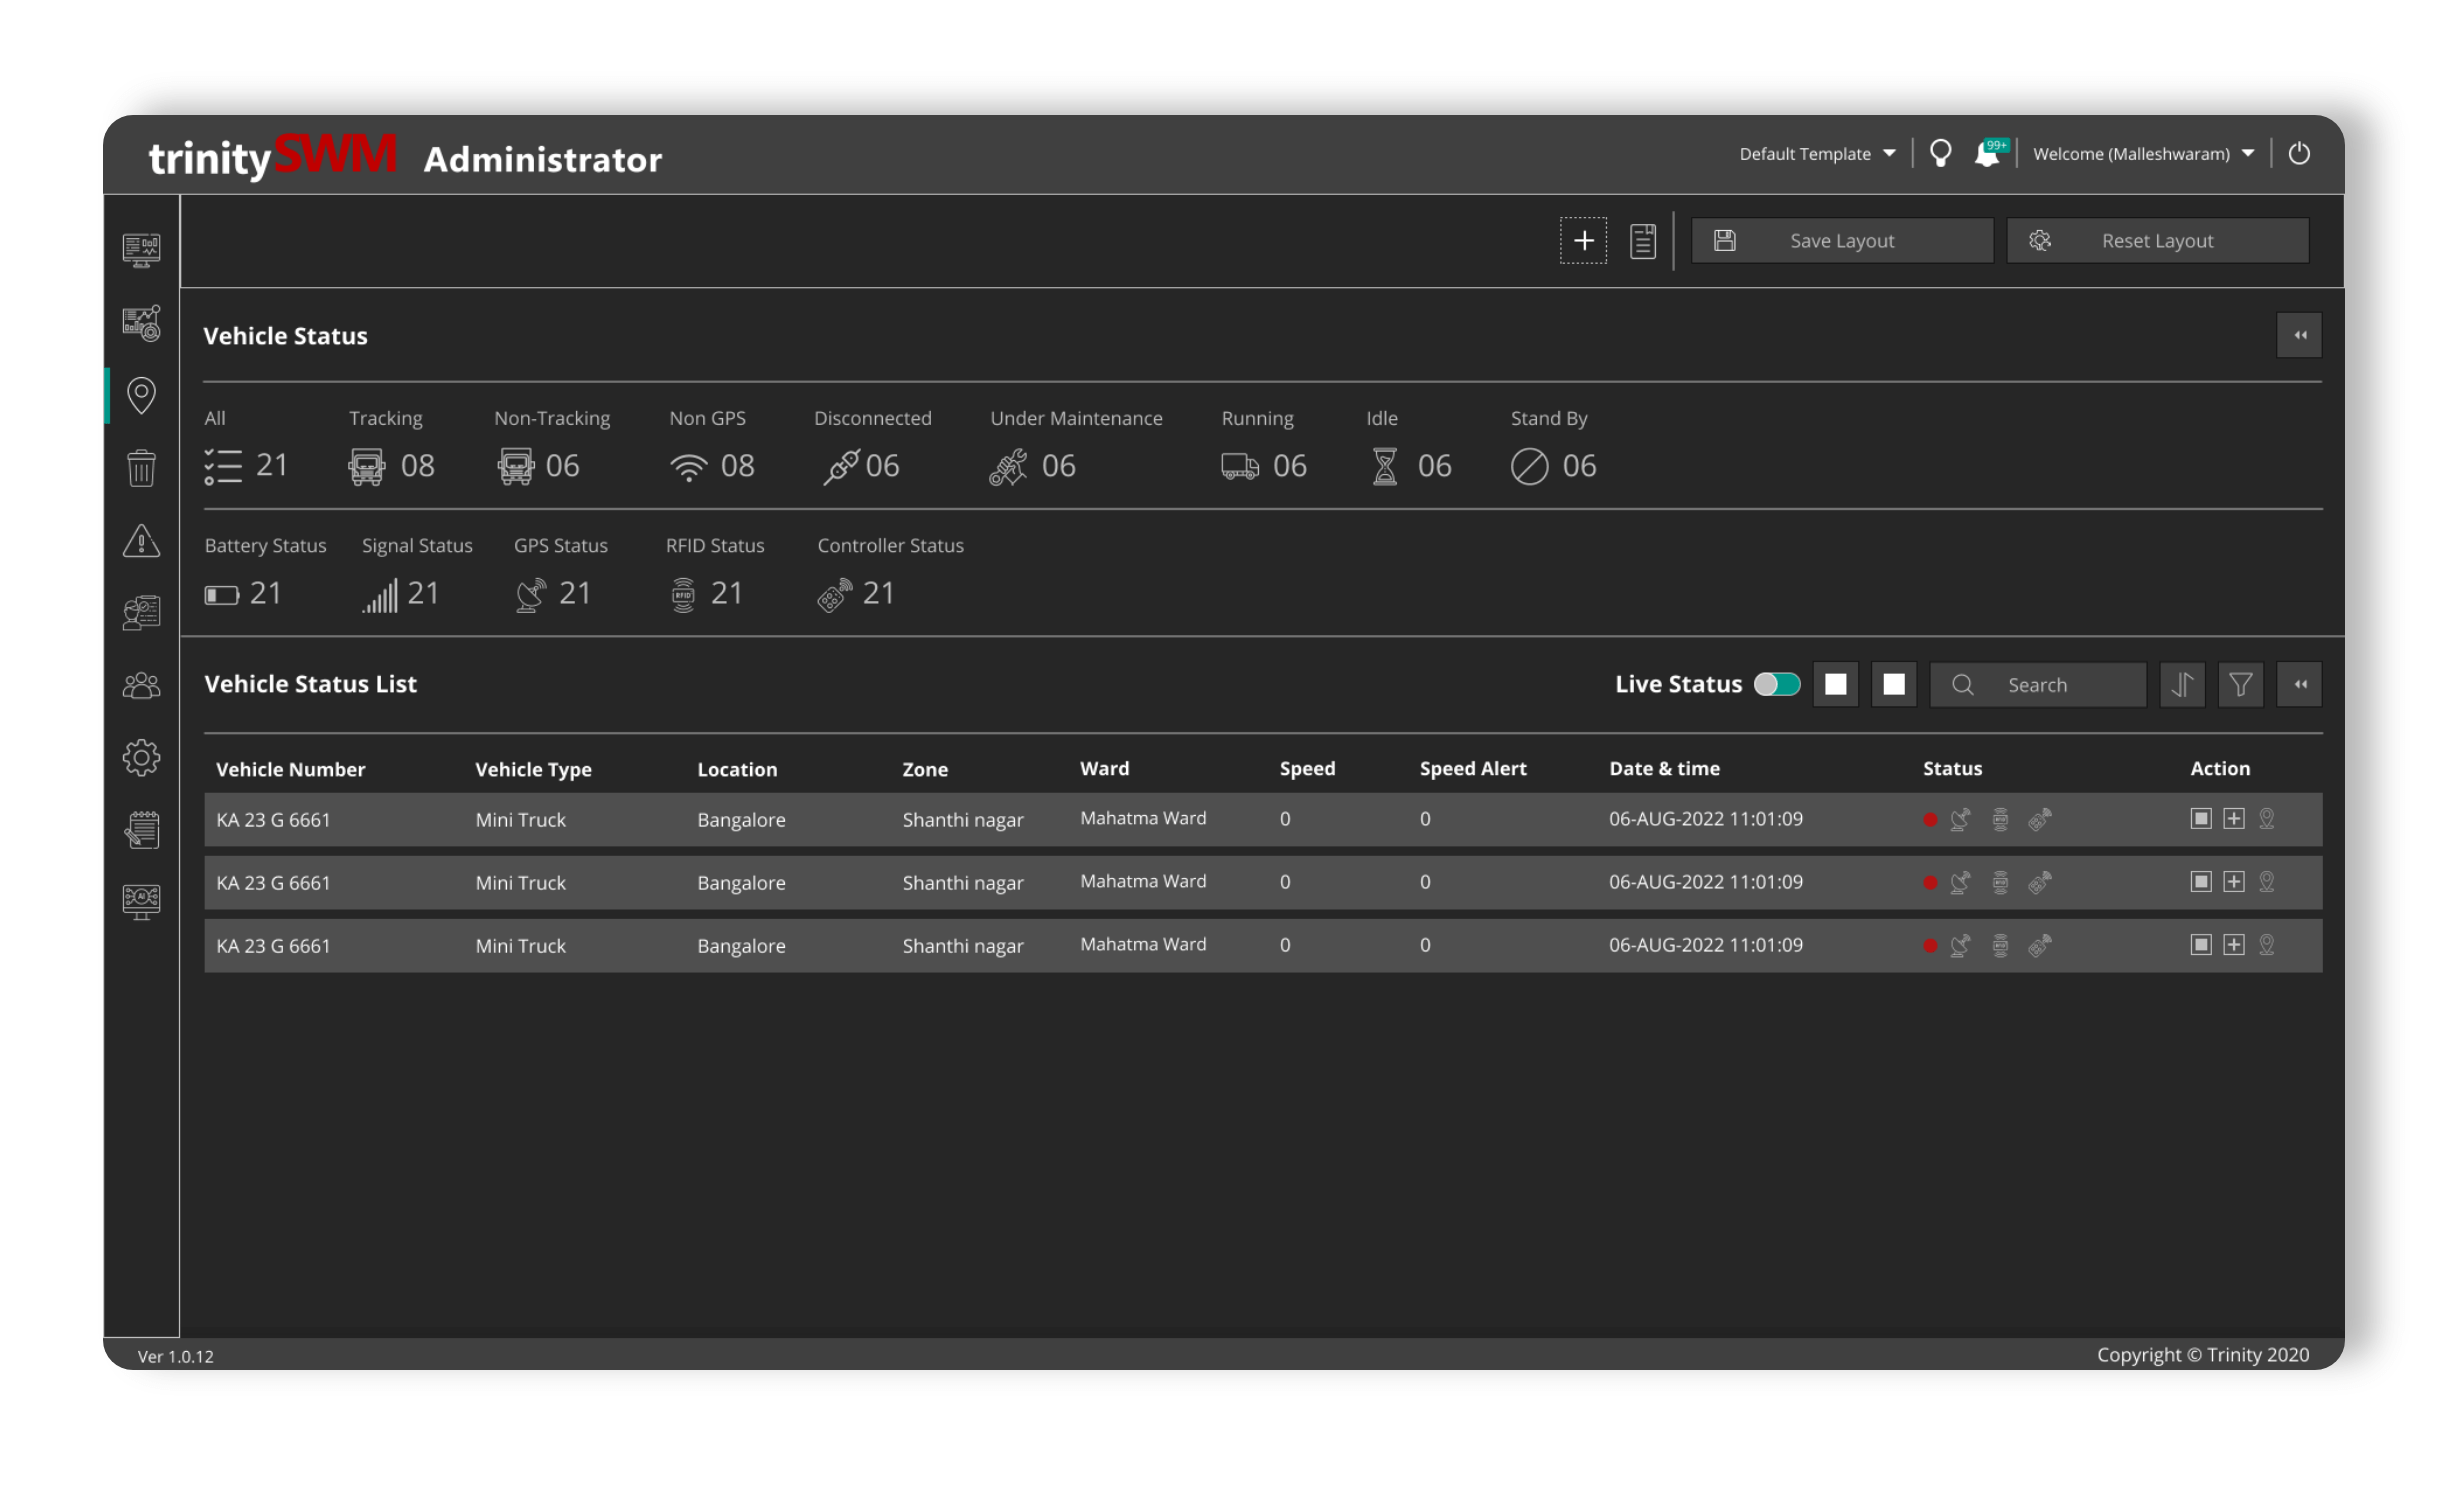Click the Save Layout button
The height and width of the screenshot is (1485, 2448).
pos(1842,240)
